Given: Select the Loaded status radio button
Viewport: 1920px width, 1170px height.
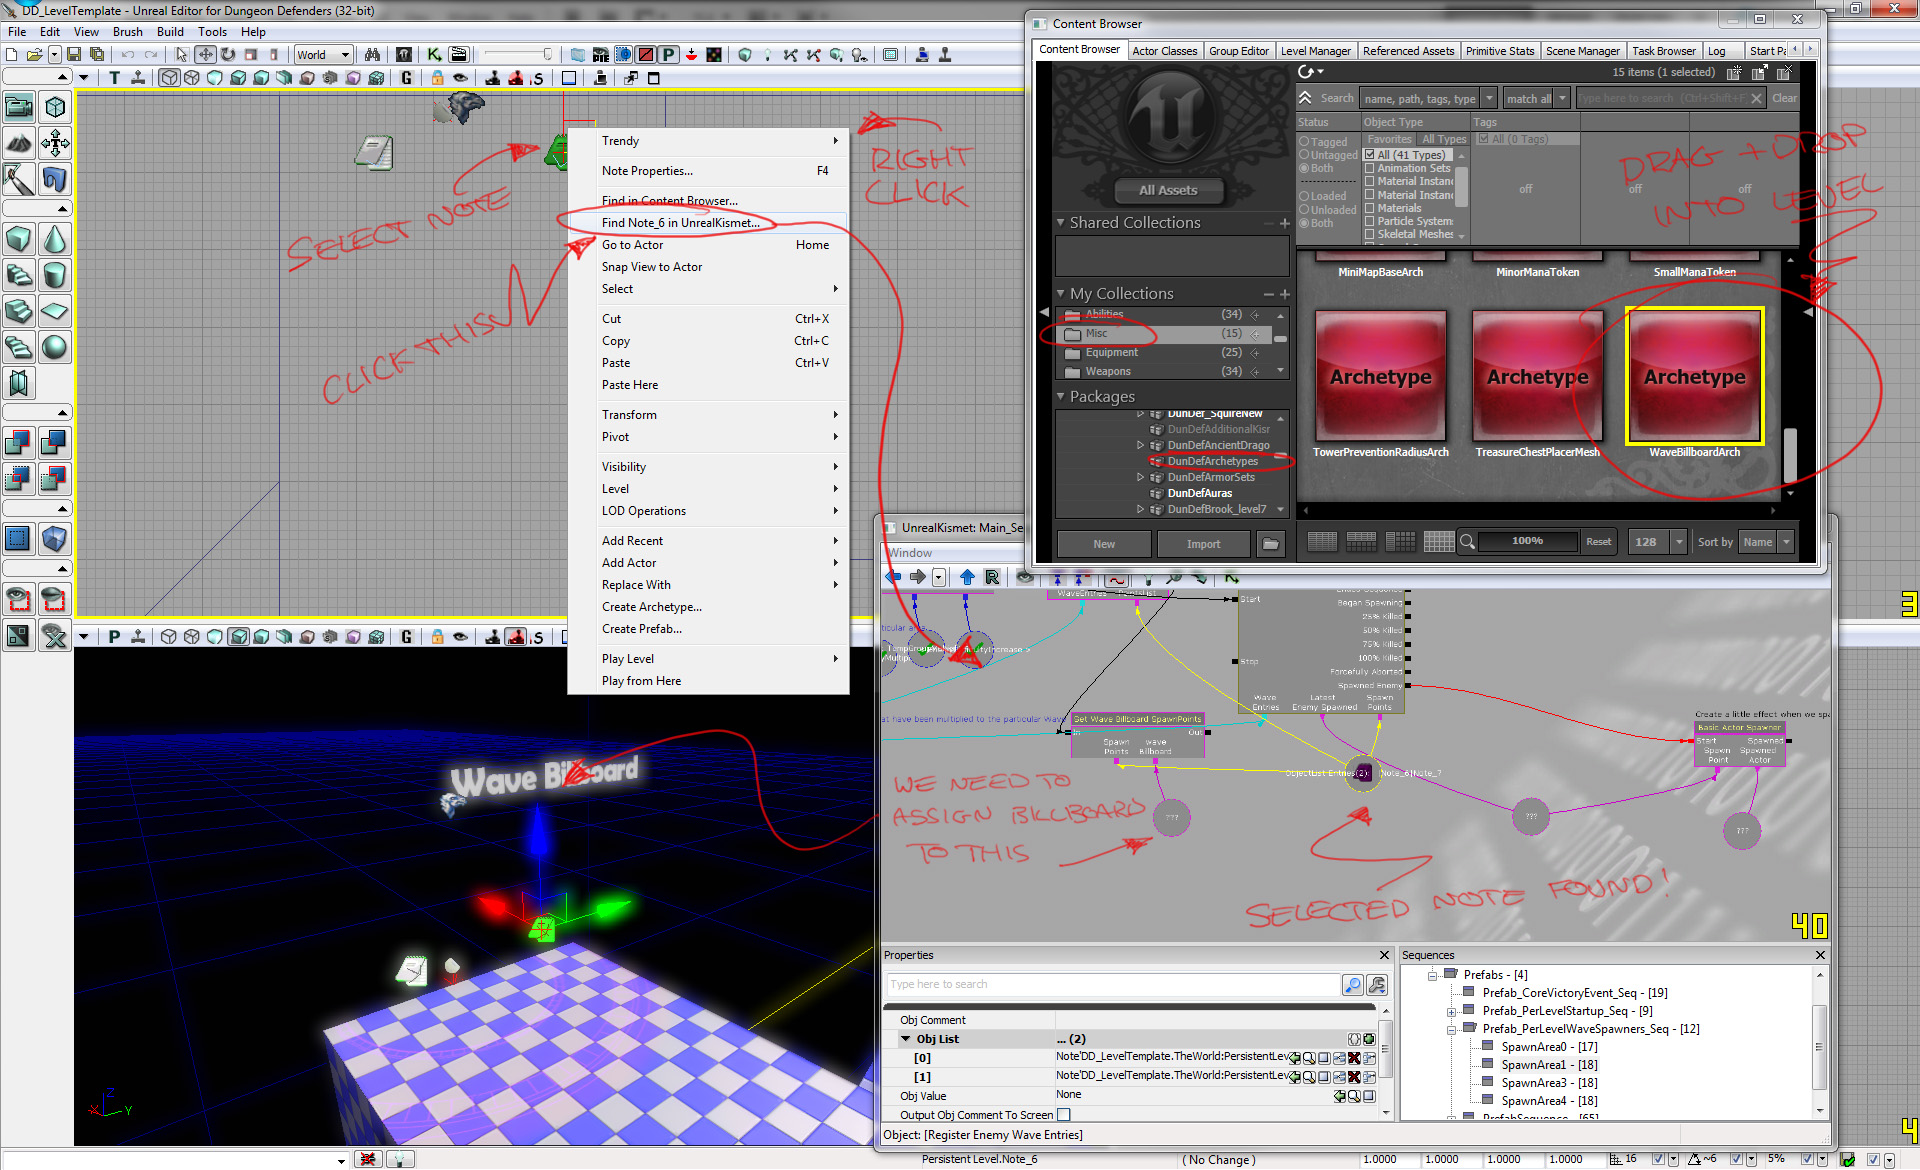Looking at the screenshot, I should pos(1304,196).
